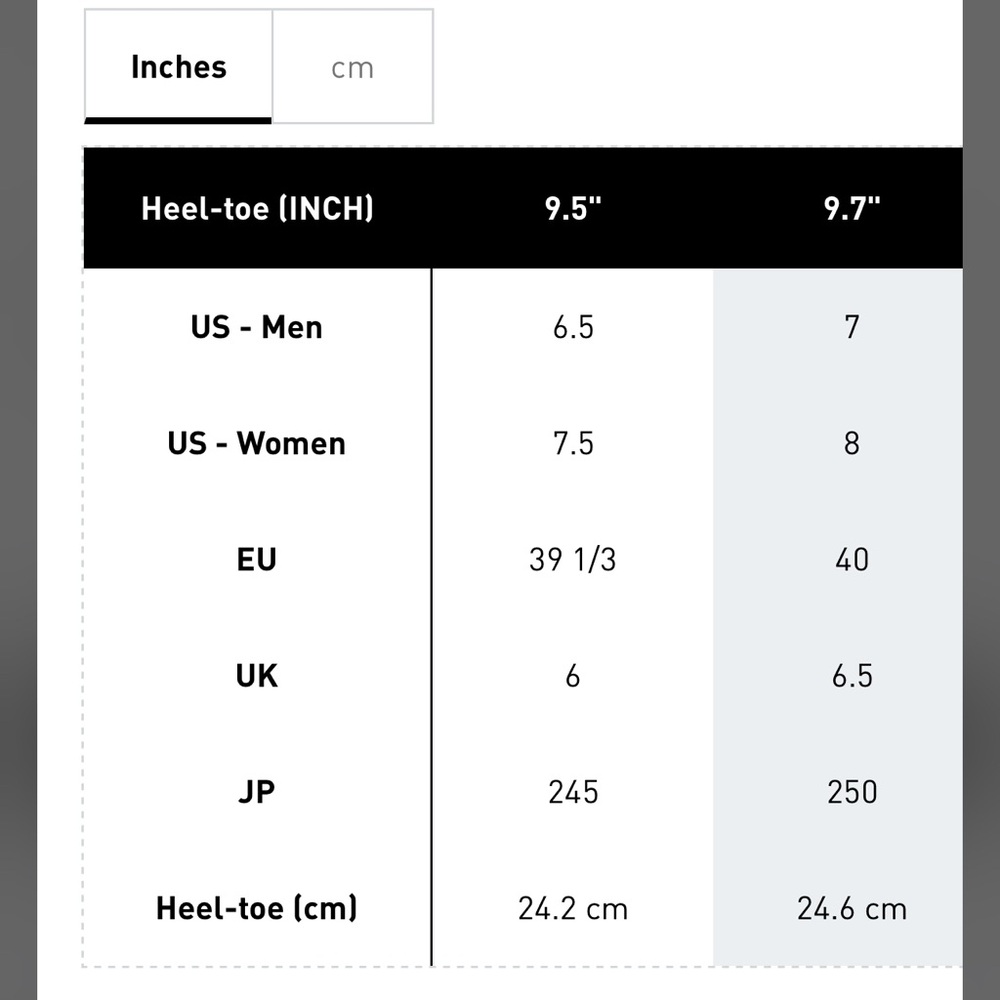Click the EU row label
This screenshot has width=1000, height=1000.
pyautogui.click(x=257, y=559)
